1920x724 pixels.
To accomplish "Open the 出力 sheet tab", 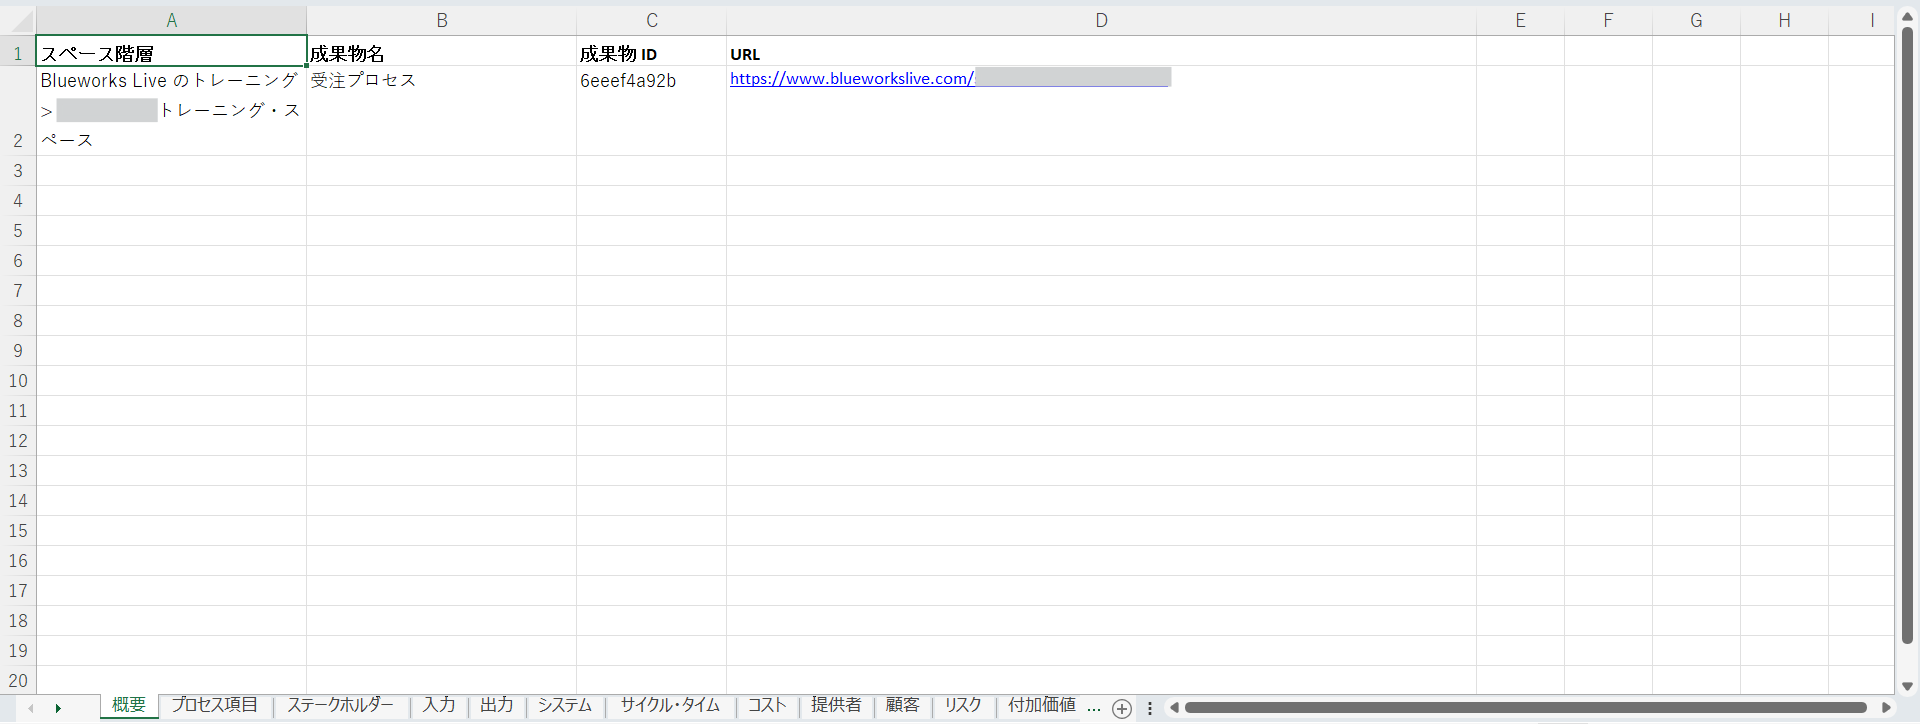I will click(496, 705).
